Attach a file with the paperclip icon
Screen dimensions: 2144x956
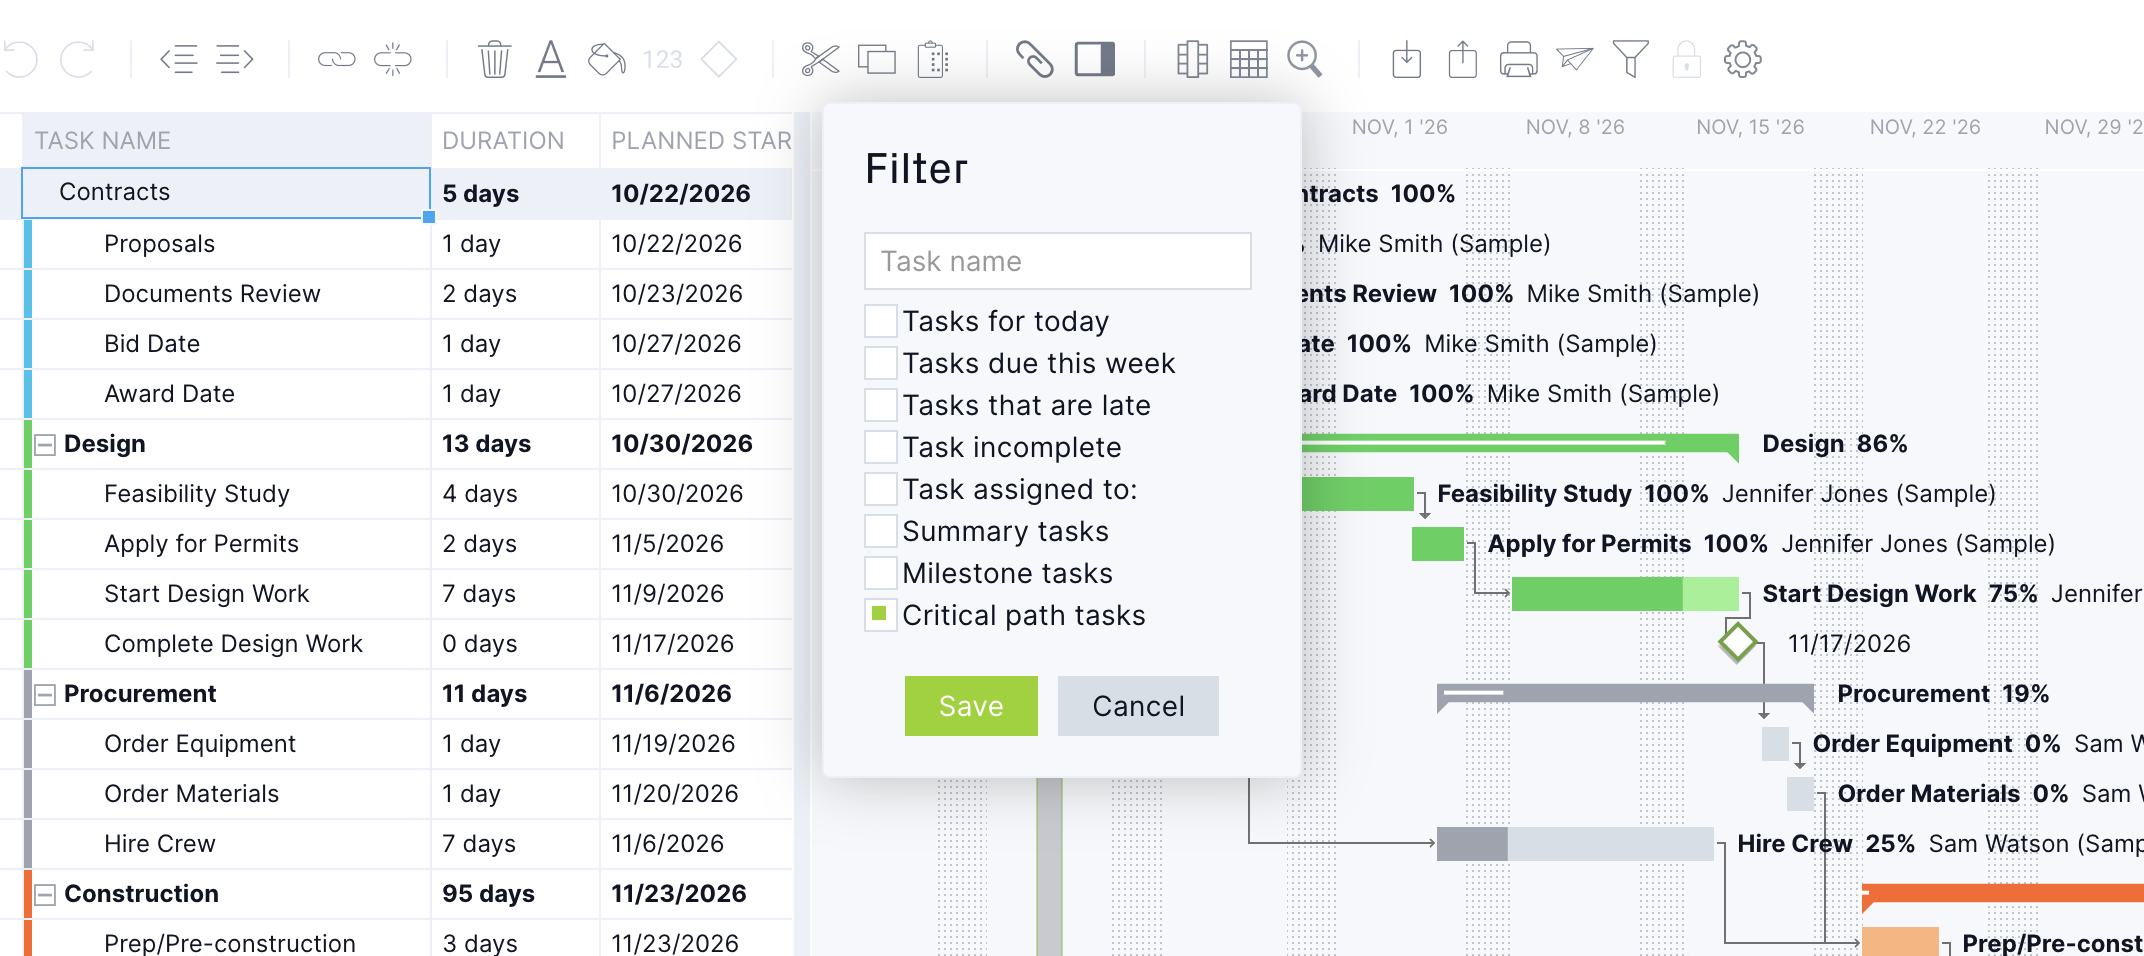click(1035, 59)
